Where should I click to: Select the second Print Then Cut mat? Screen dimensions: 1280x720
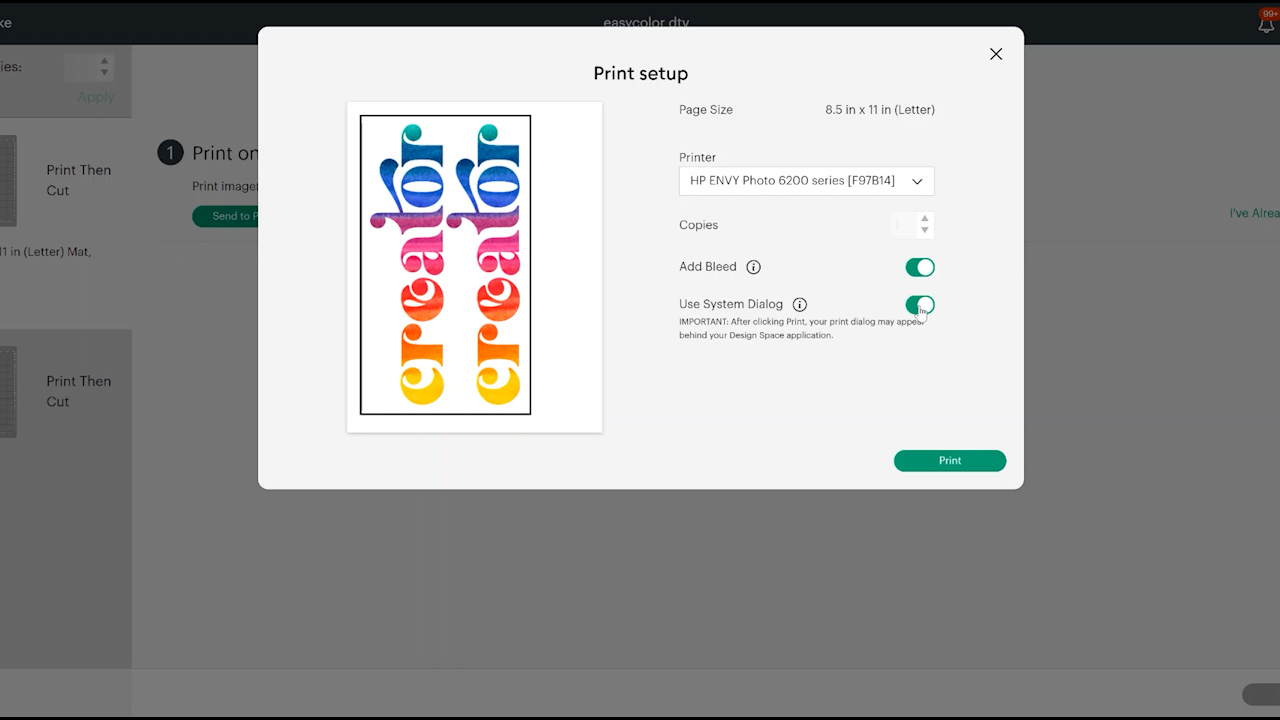tap(65, 391)
